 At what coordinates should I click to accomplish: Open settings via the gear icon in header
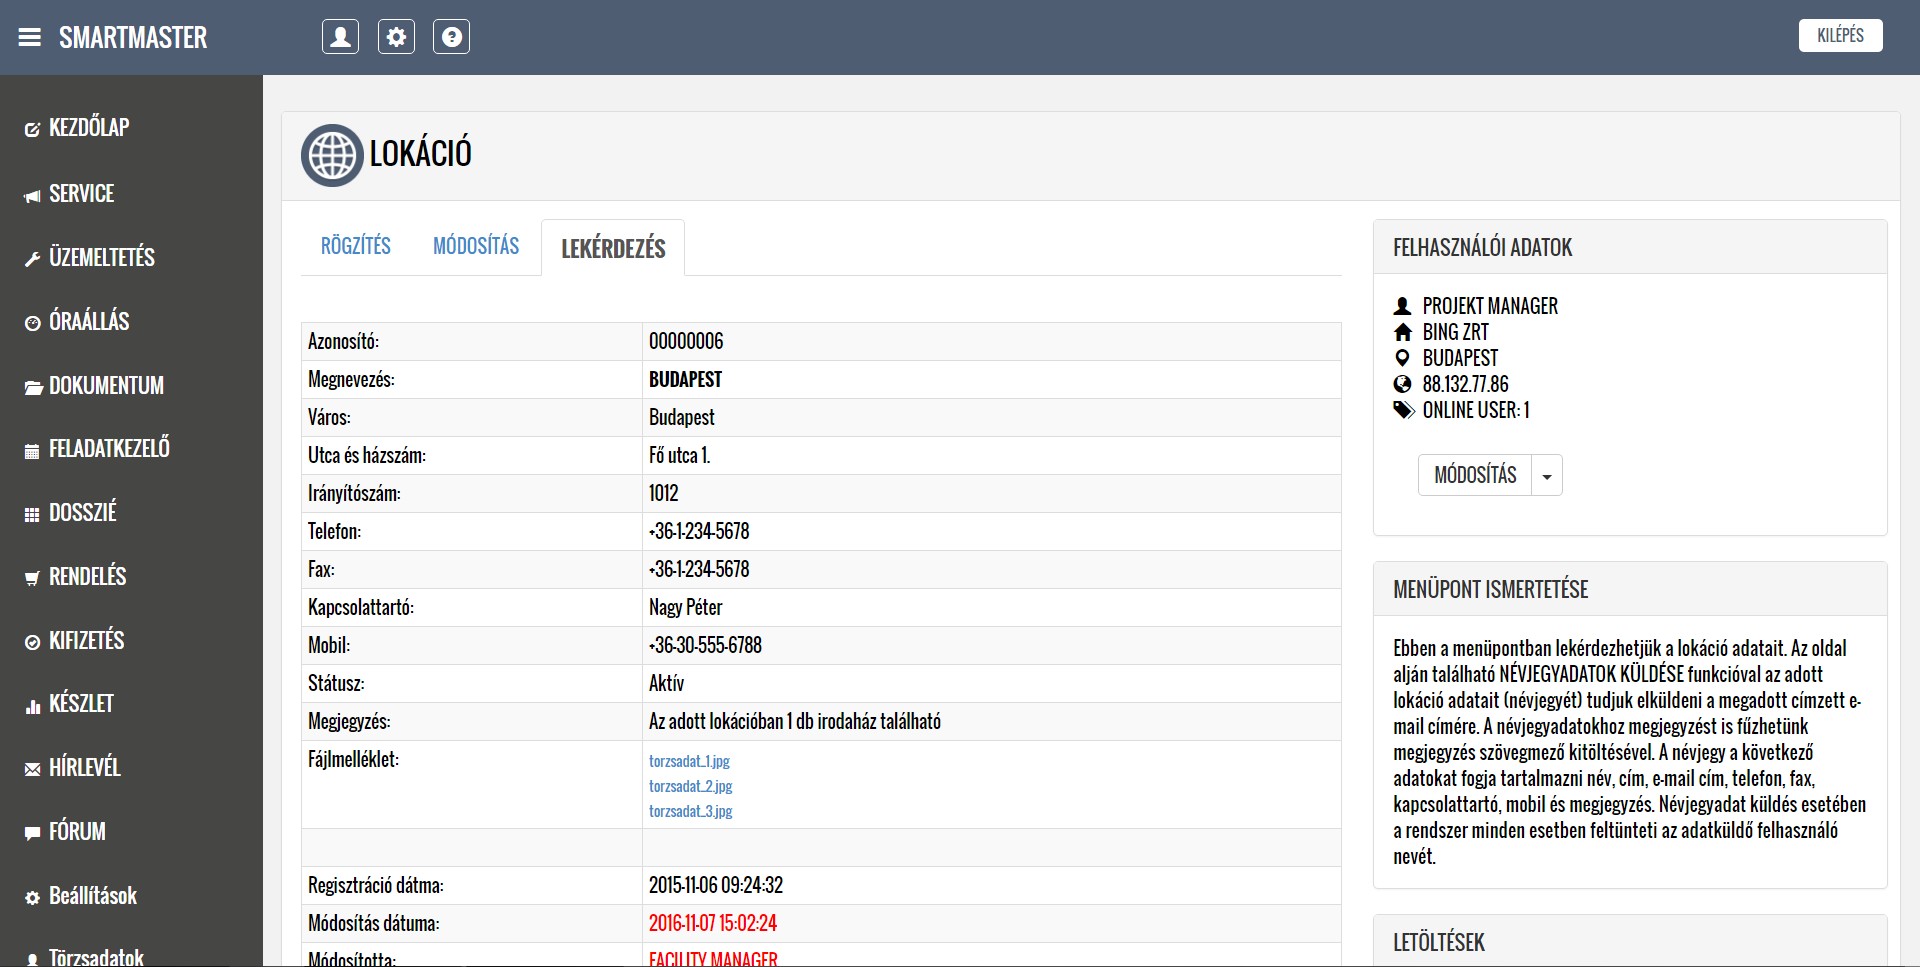click(396, 37)
